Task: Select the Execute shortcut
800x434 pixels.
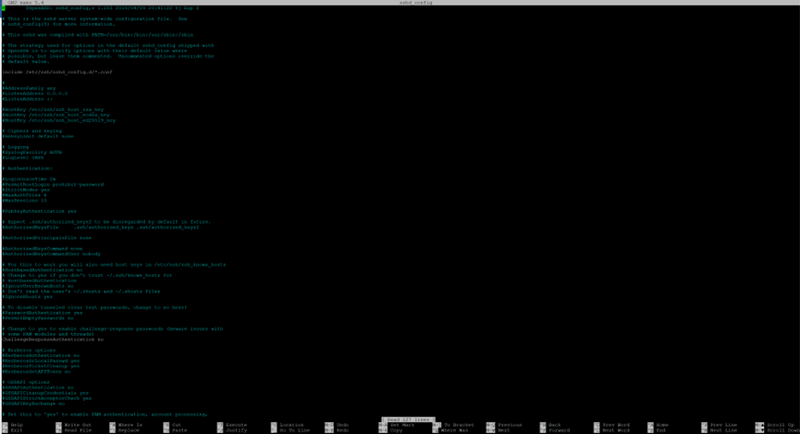Action: pos(234,424)
